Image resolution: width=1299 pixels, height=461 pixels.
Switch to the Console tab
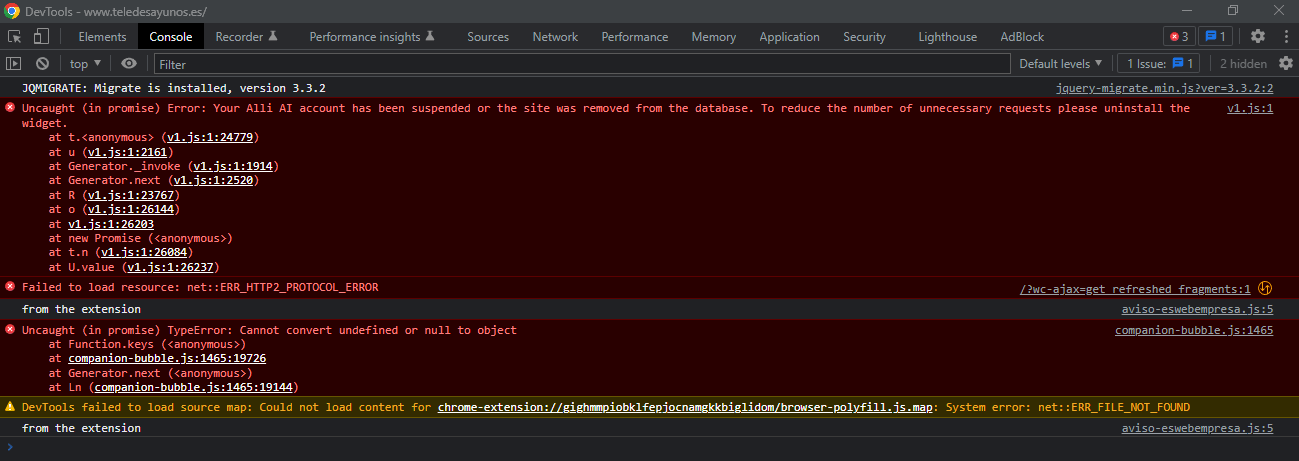pos(171,37)
